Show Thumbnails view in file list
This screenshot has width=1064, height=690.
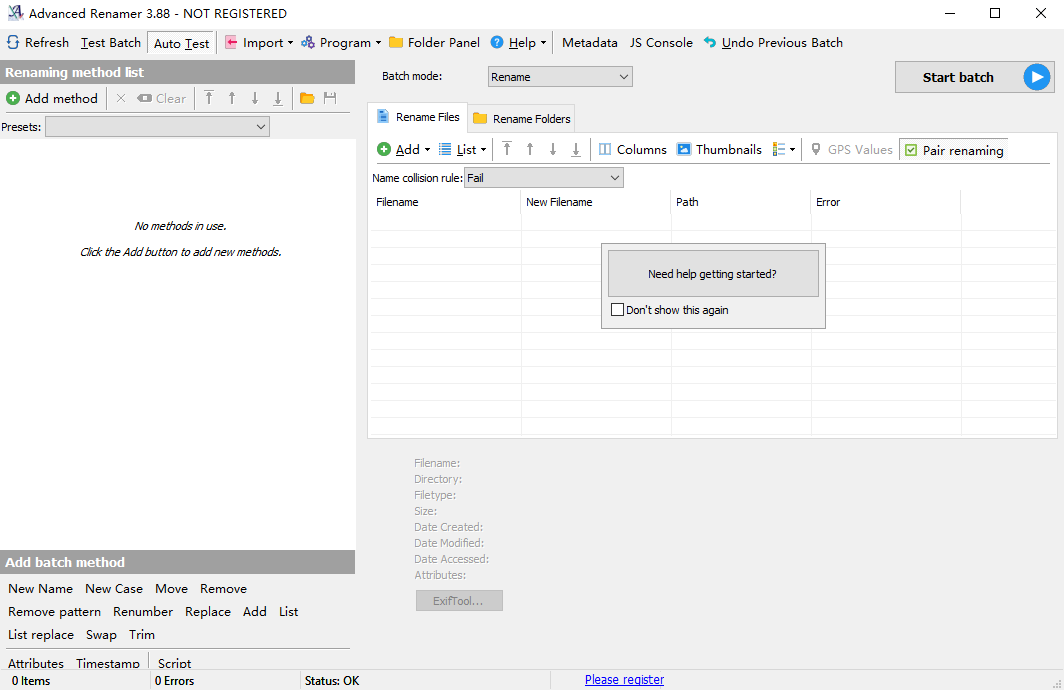pos(719,150)
